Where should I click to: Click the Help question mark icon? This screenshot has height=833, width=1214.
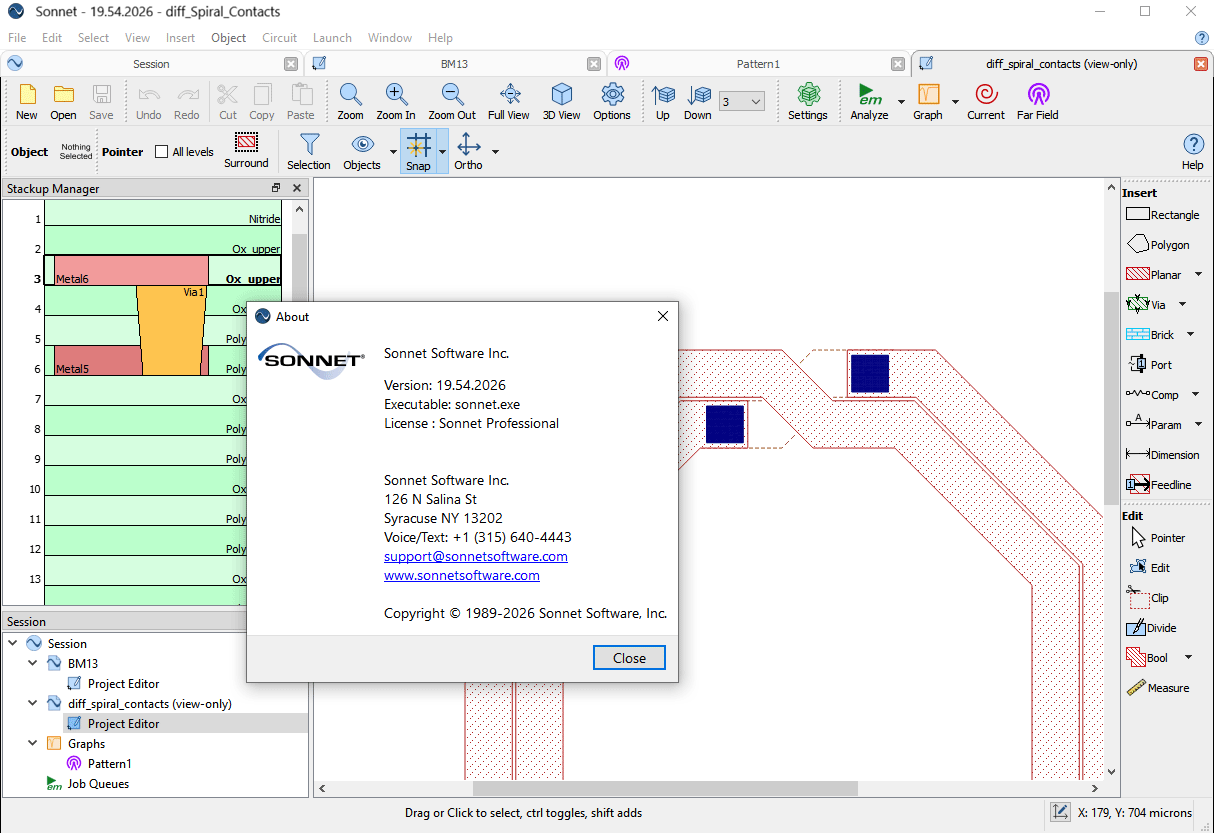1193,152
